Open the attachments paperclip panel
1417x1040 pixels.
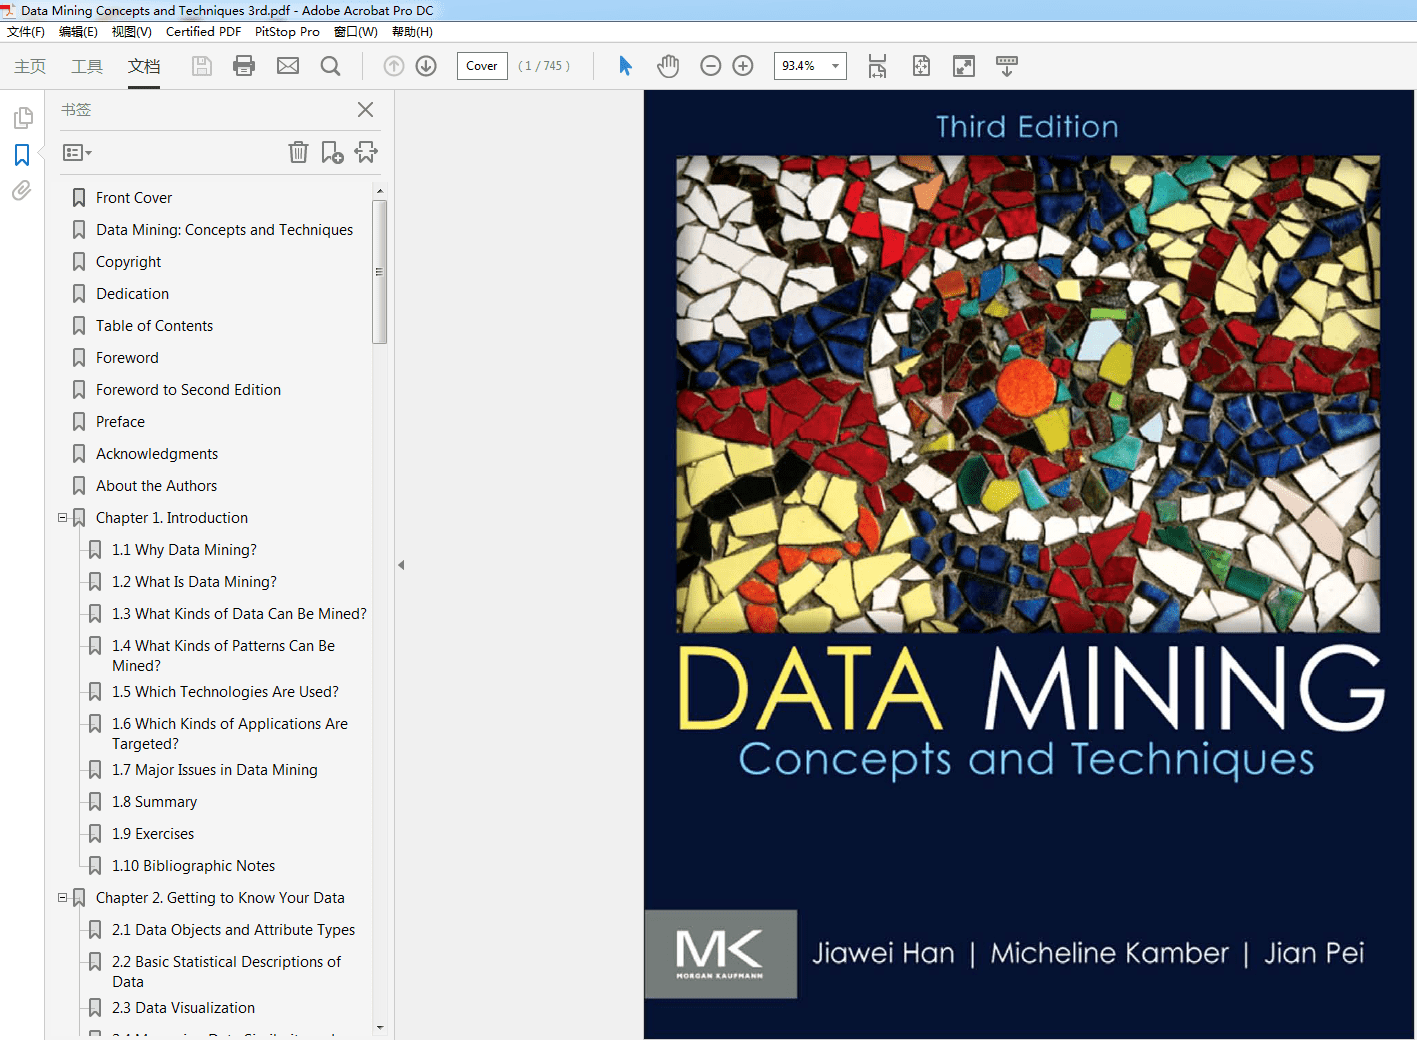pyautogui.click(x=21, y=191)
